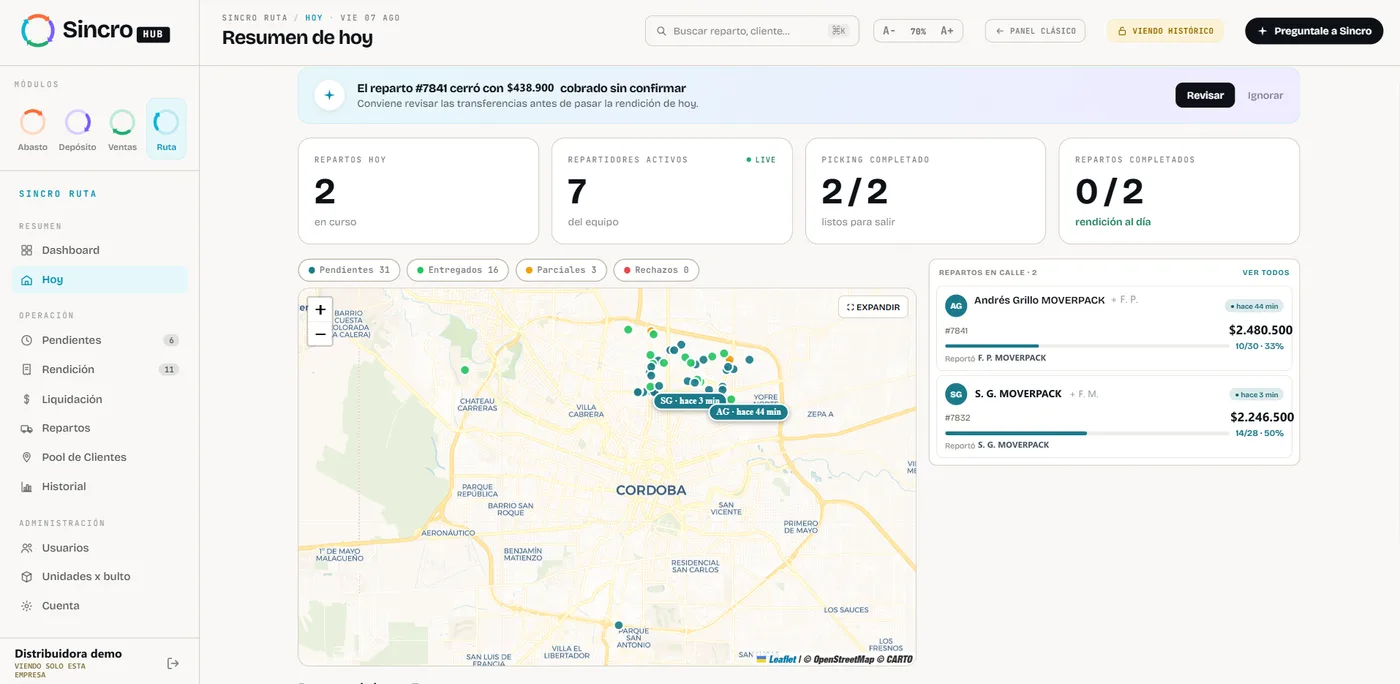The width and height of the screenshot is (1400, 684).
Task: Zoom out the map with minus button
Action: 320,334
